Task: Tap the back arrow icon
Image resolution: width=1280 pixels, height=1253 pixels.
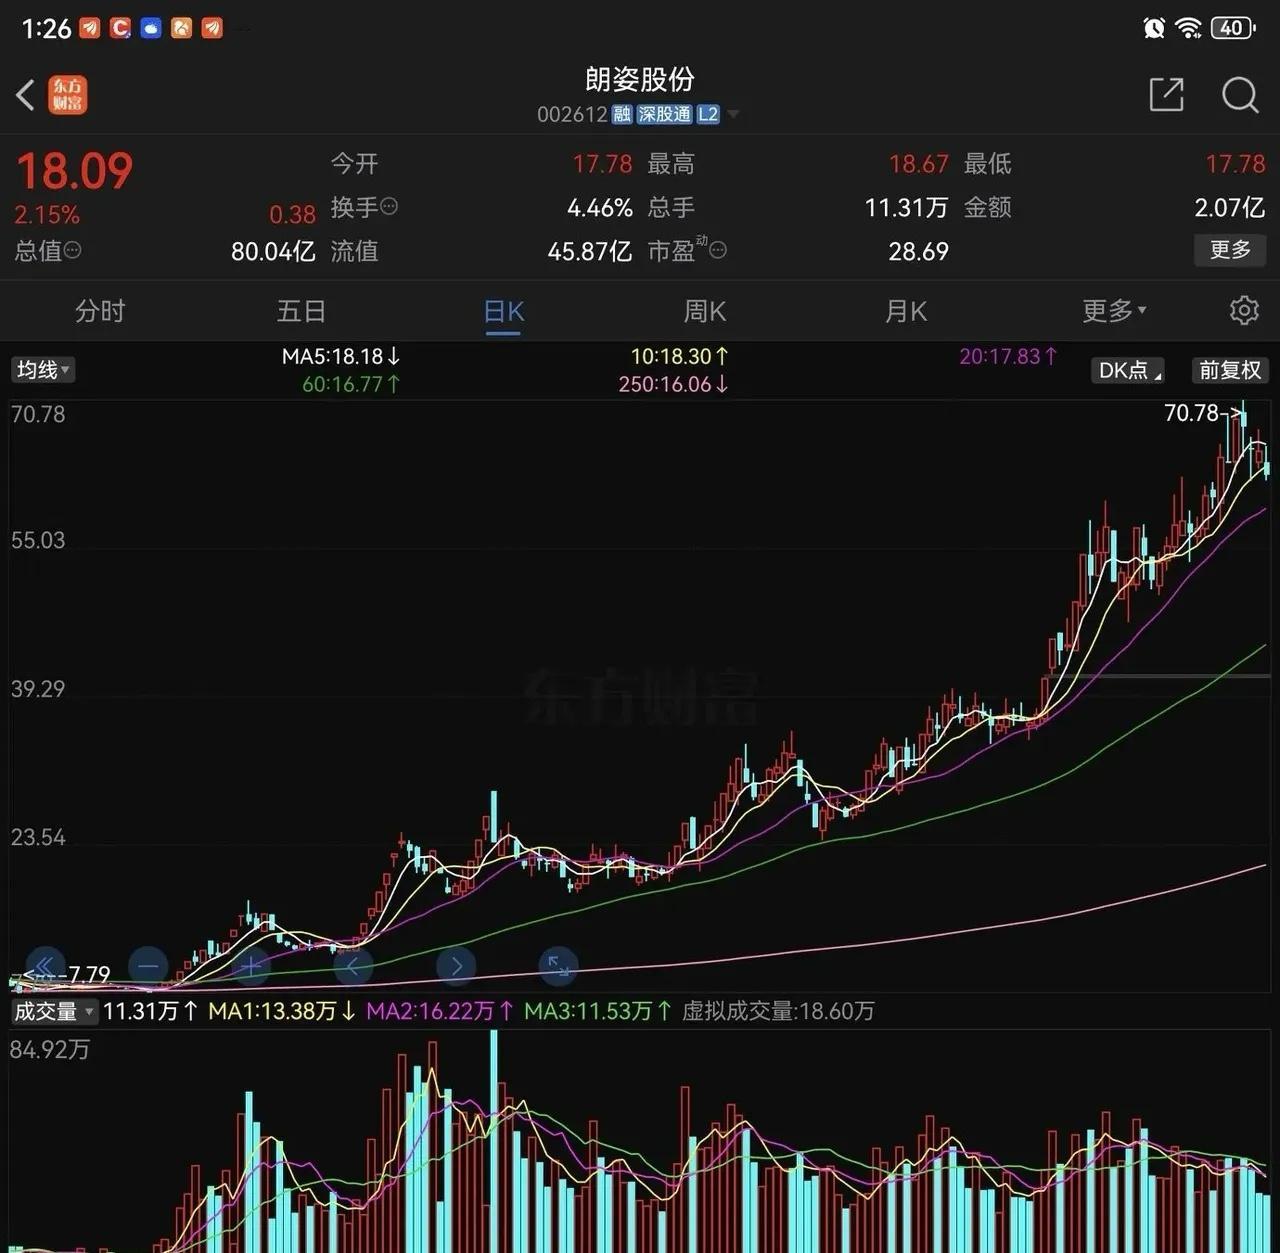Action: [26, 95]
